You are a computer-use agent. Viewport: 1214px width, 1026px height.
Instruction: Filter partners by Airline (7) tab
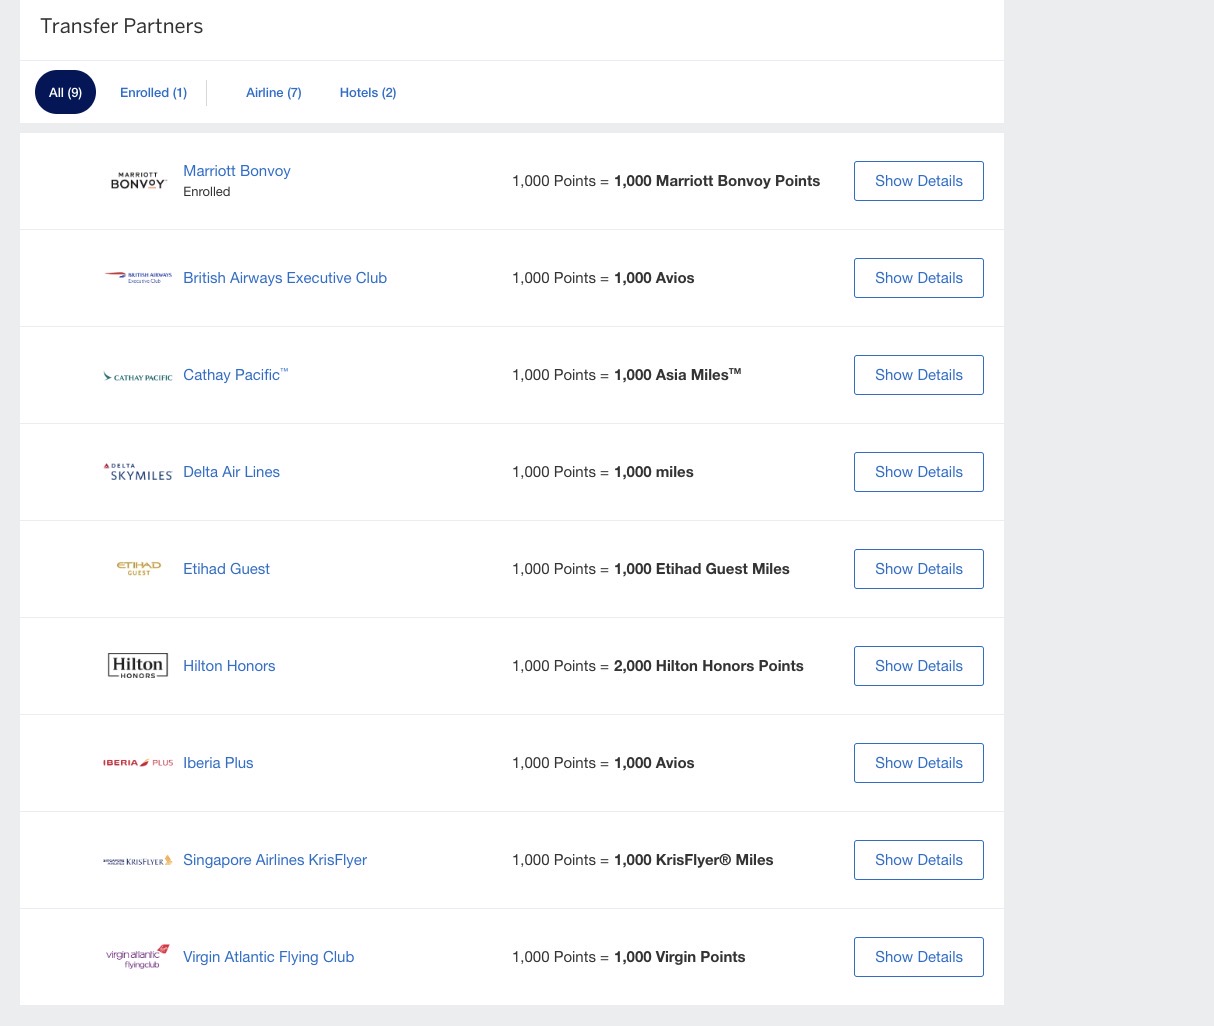[273, 92]
